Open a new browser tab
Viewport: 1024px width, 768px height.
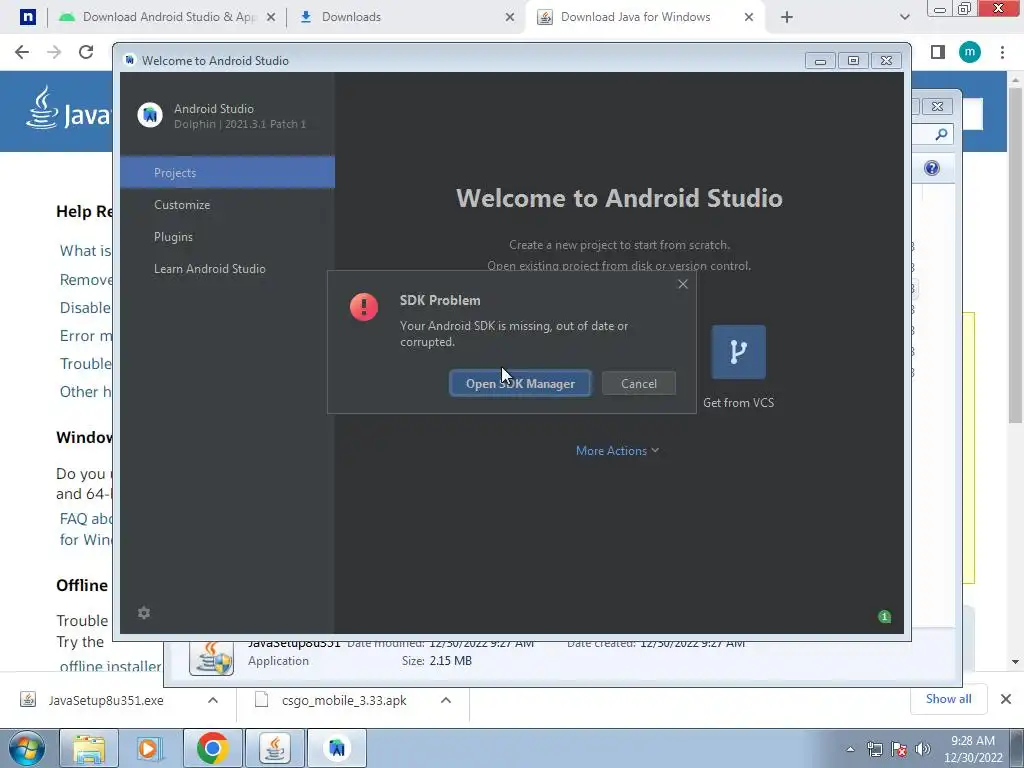(786, 17)
